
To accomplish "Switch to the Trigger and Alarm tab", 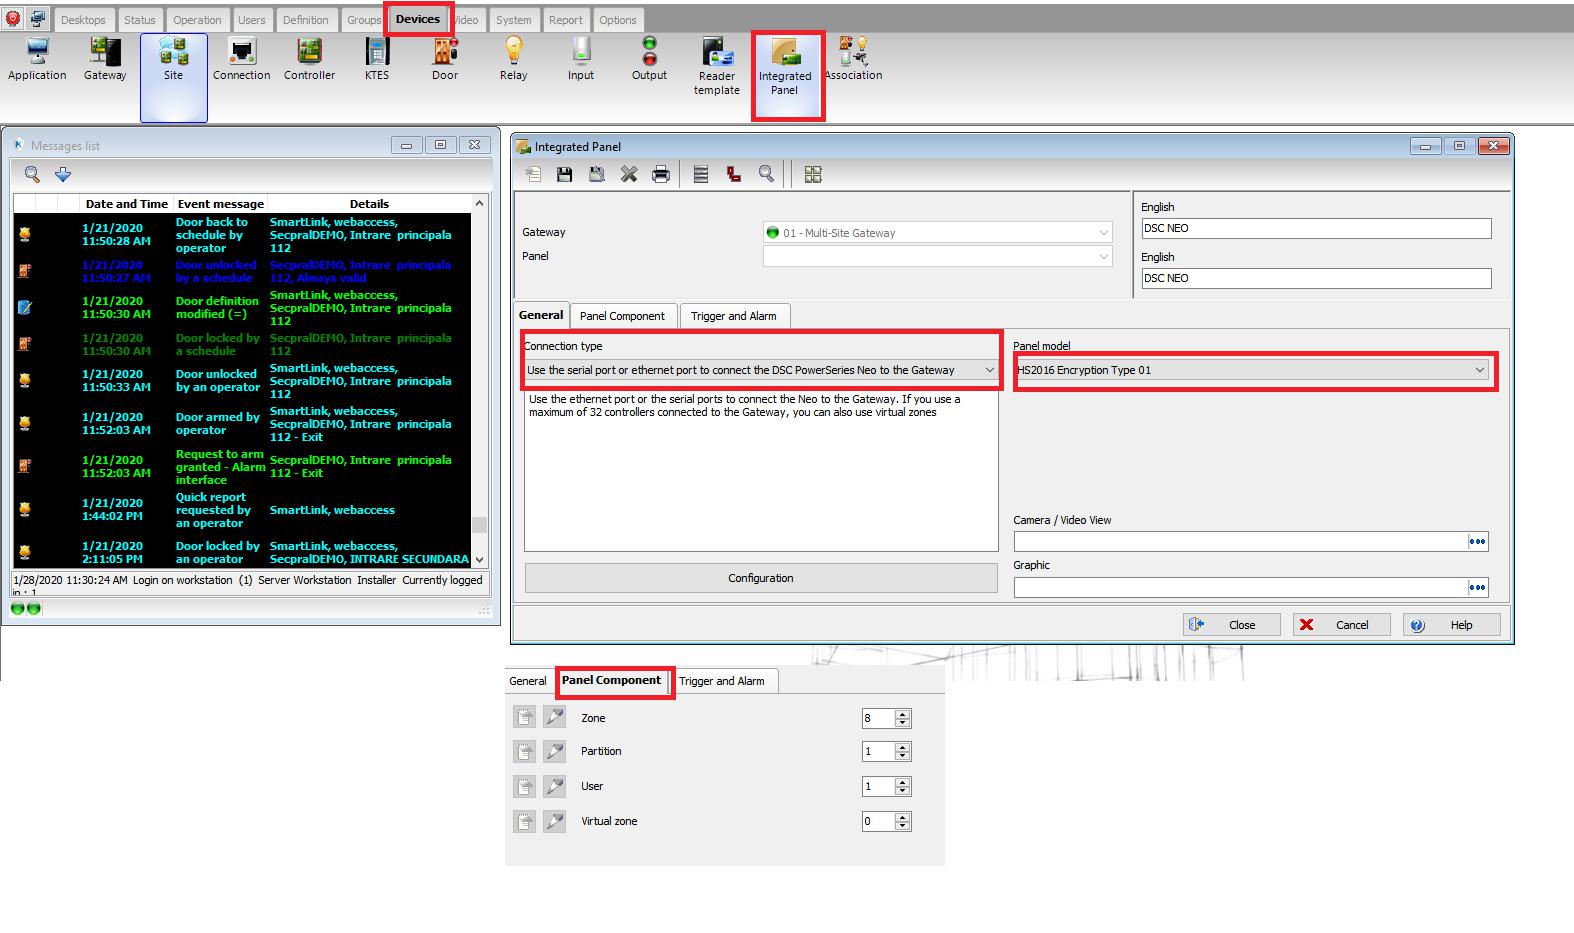I will (733, 316).
